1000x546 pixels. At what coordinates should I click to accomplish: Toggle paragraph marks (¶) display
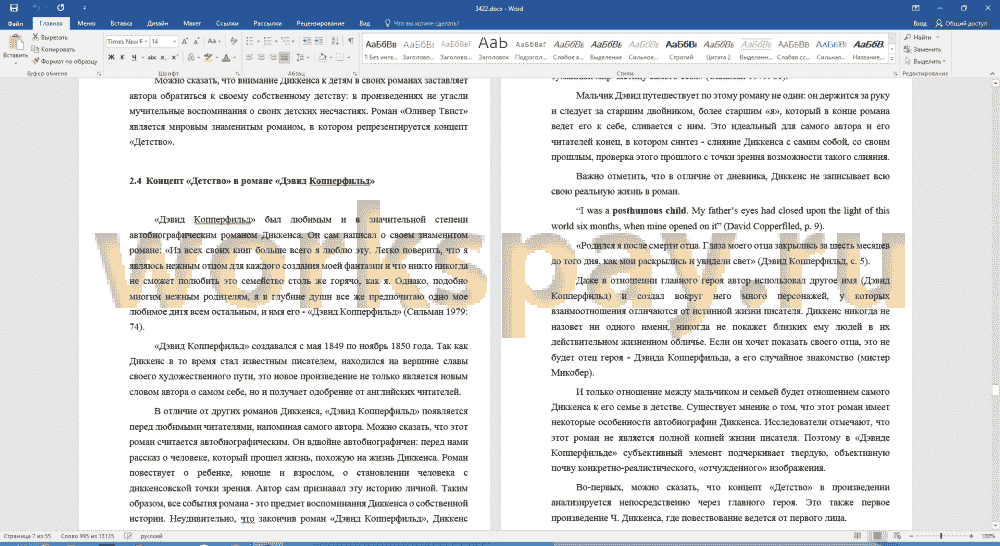coord(351,41)
